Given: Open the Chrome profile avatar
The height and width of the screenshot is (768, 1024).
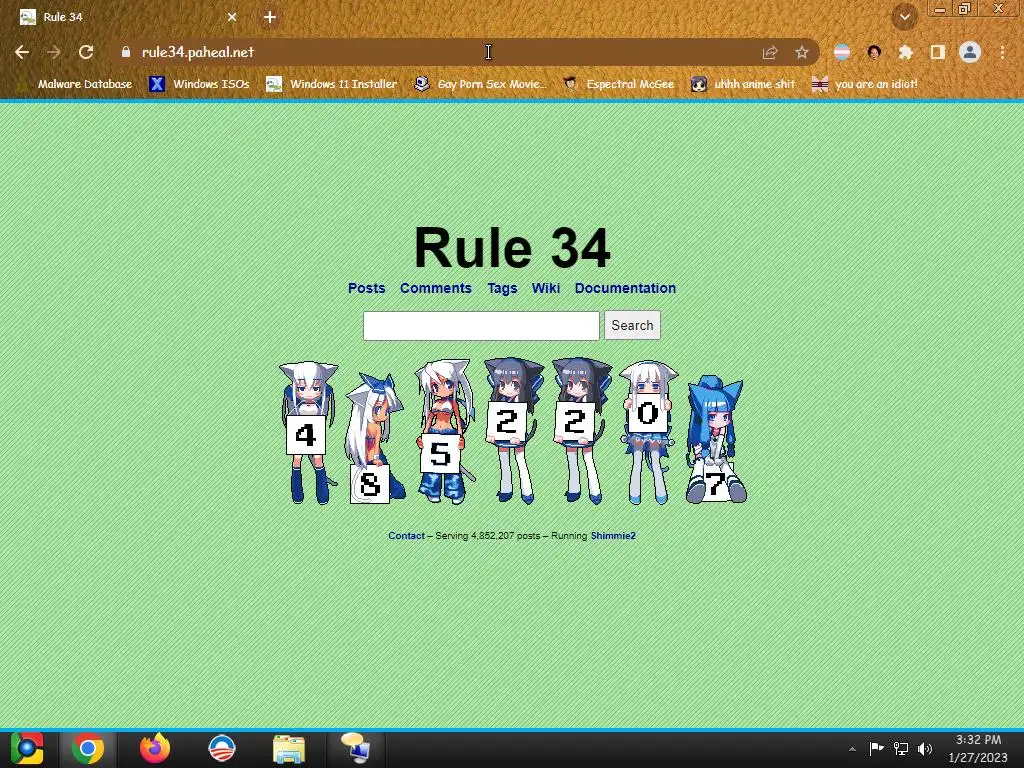Looking at the screenshot, I should pos(970,52).
